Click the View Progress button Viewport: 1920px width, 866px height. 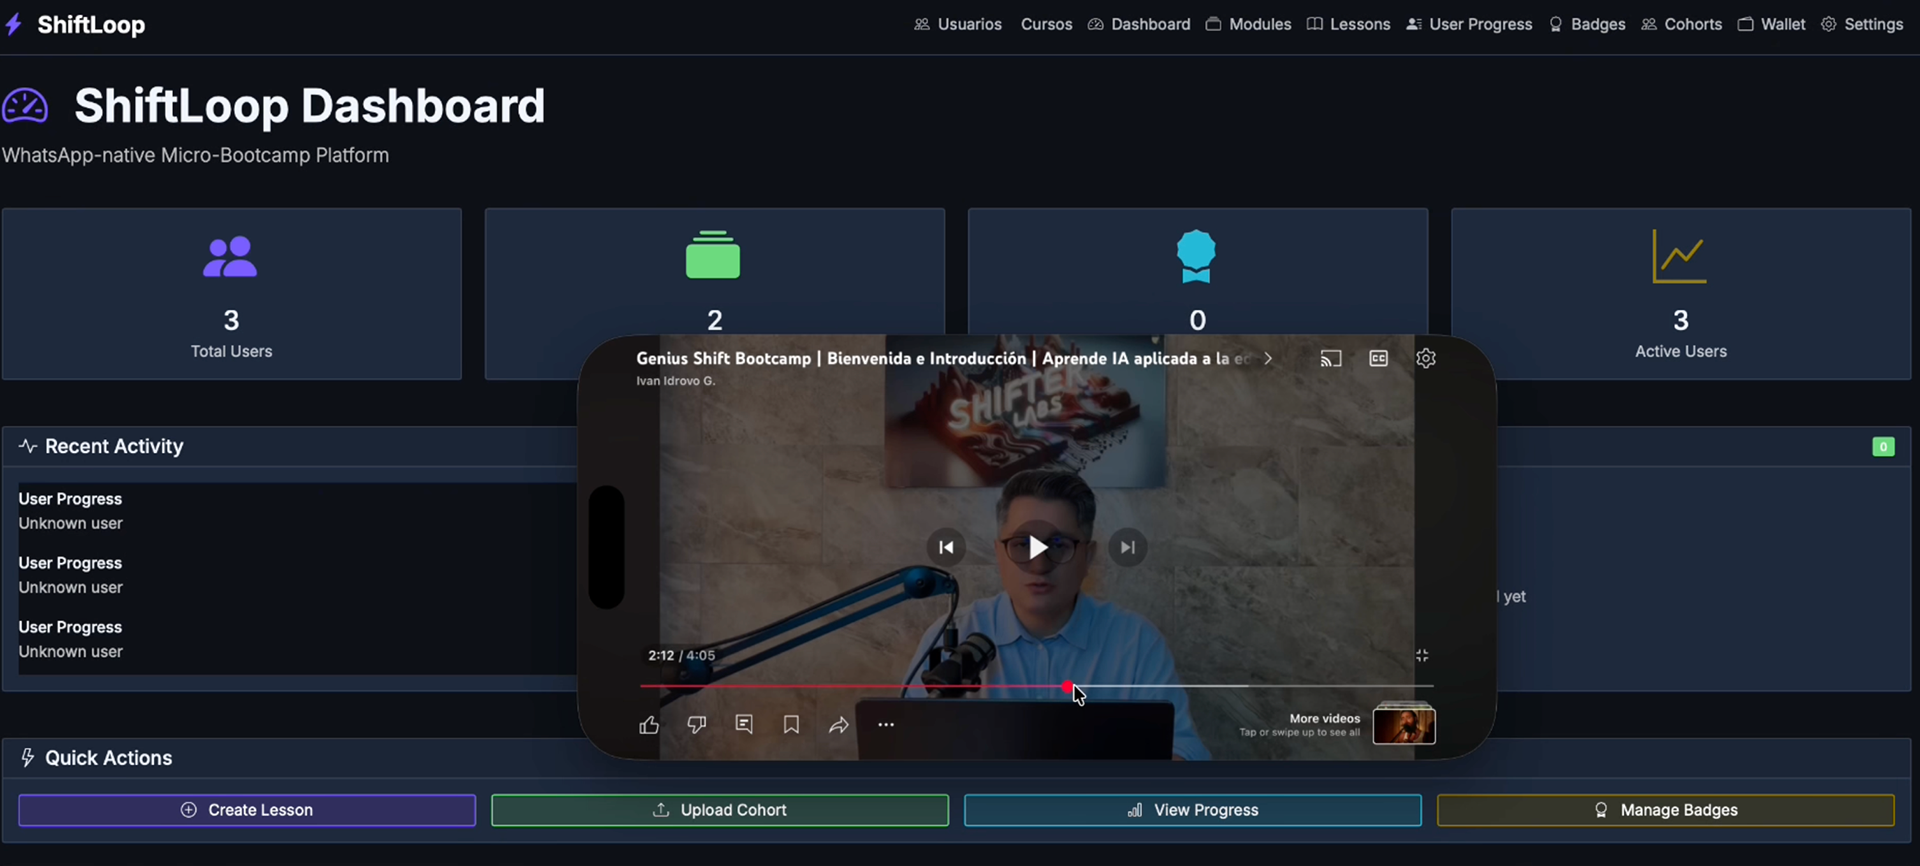[x=1193, y=810]
